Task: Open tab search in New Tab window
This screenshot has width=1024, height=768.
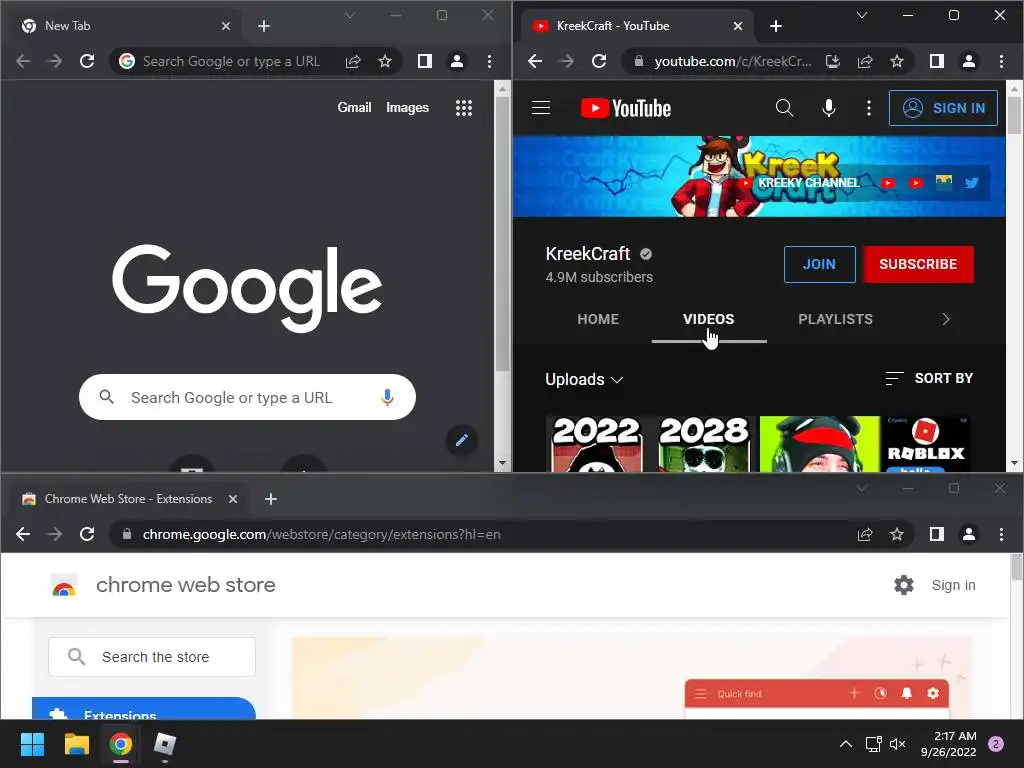Action: (349, 15)
